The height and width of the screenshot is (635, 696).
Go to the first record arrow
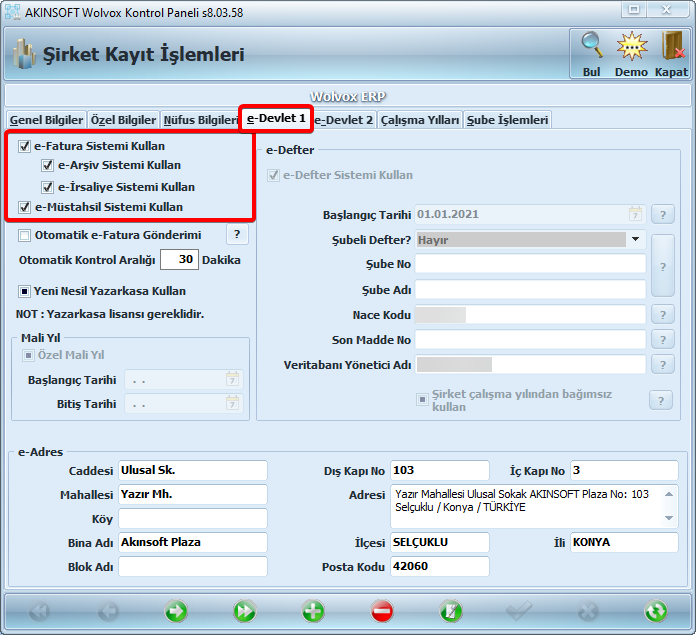(x=39, y=612)
